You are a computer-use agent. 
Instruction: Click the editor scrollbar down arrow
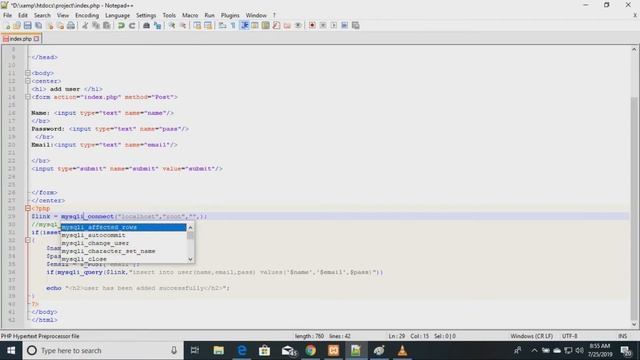[633, 324]
